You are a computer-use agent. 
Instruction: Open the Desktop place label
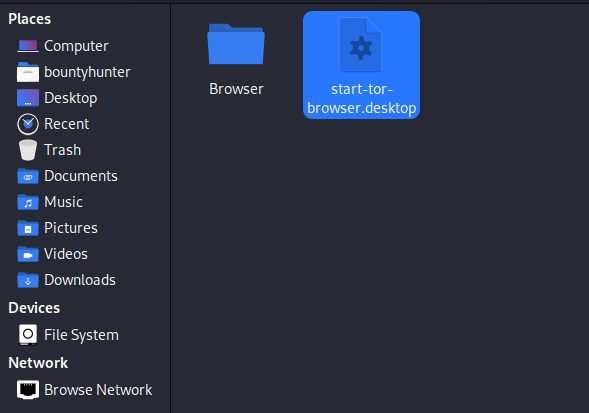(x=71, y=98)
